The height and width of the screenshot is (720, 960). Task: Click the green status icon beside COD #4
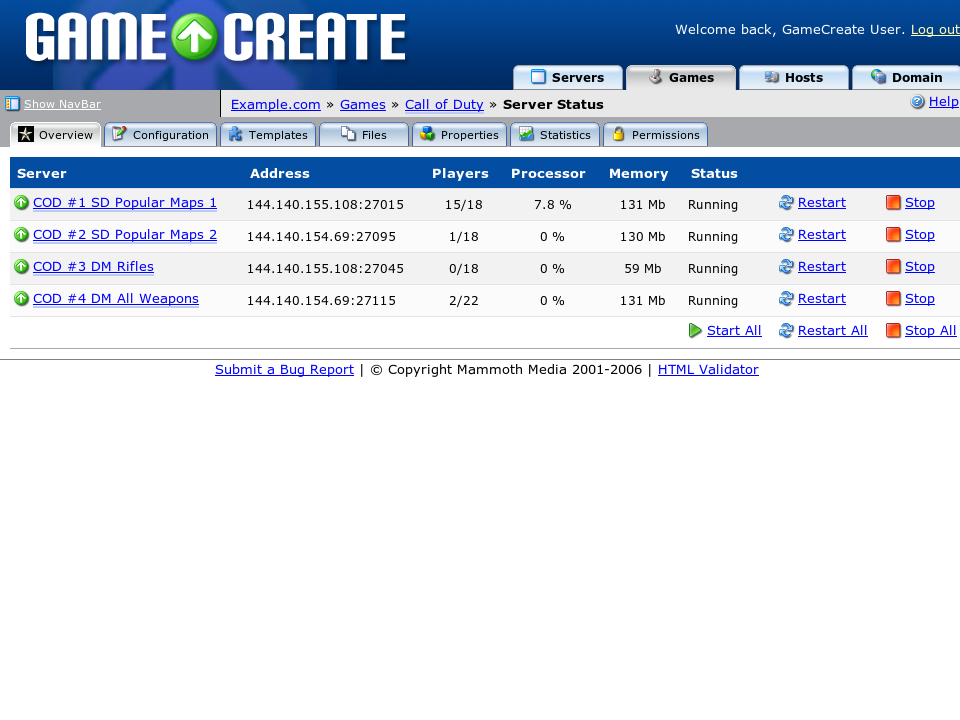pos(21,298)
